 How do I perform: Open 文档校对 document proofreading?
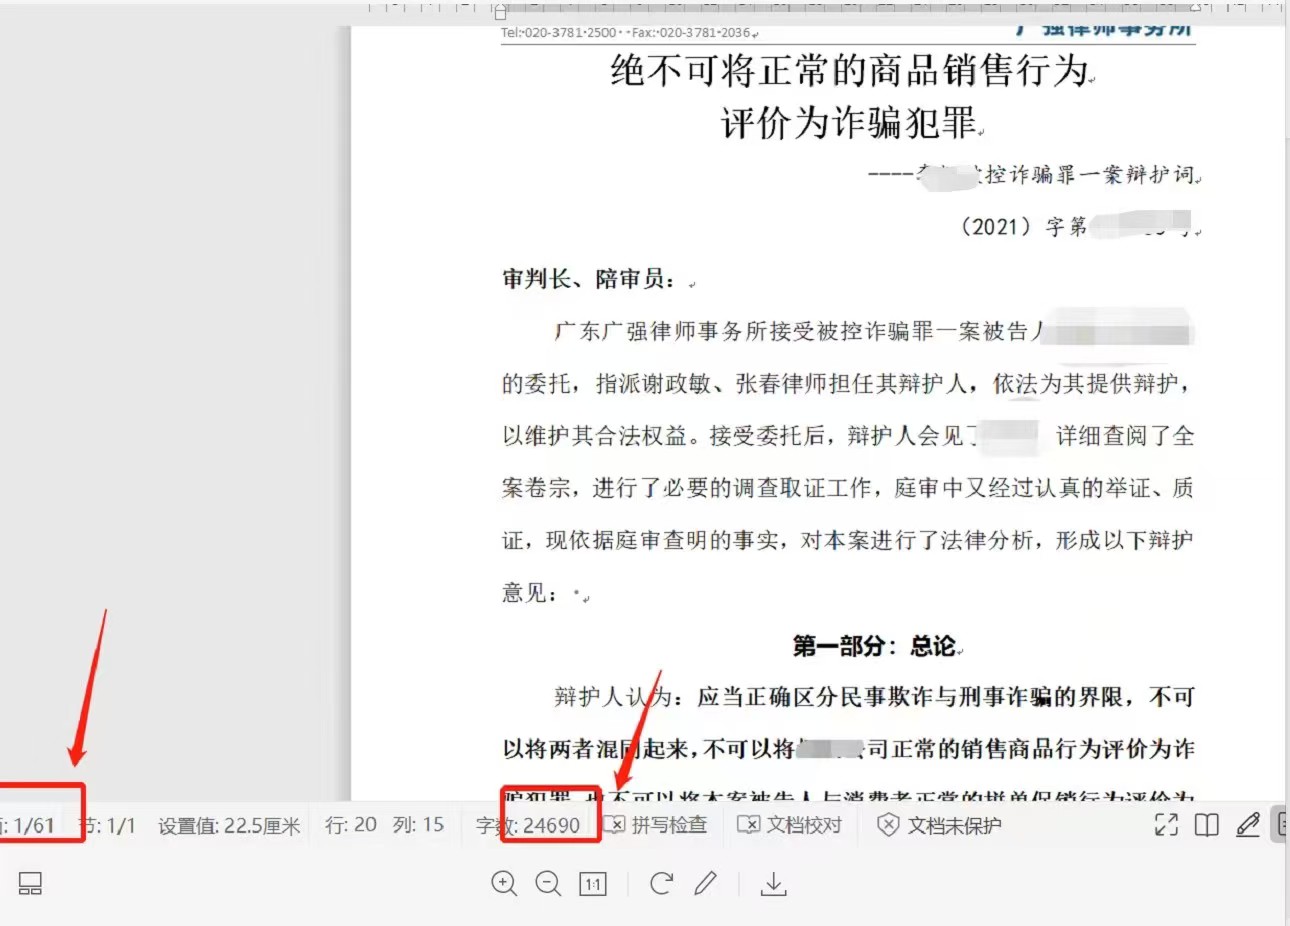pyautogui.click(x=790, y=825)
